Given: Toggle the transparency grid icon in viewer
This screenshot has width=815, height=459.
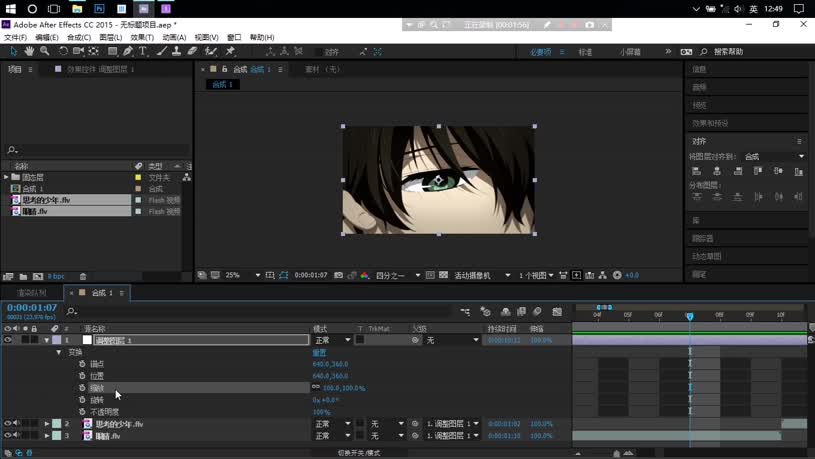Looking at the screenshot, I should (x=443, y=275).
